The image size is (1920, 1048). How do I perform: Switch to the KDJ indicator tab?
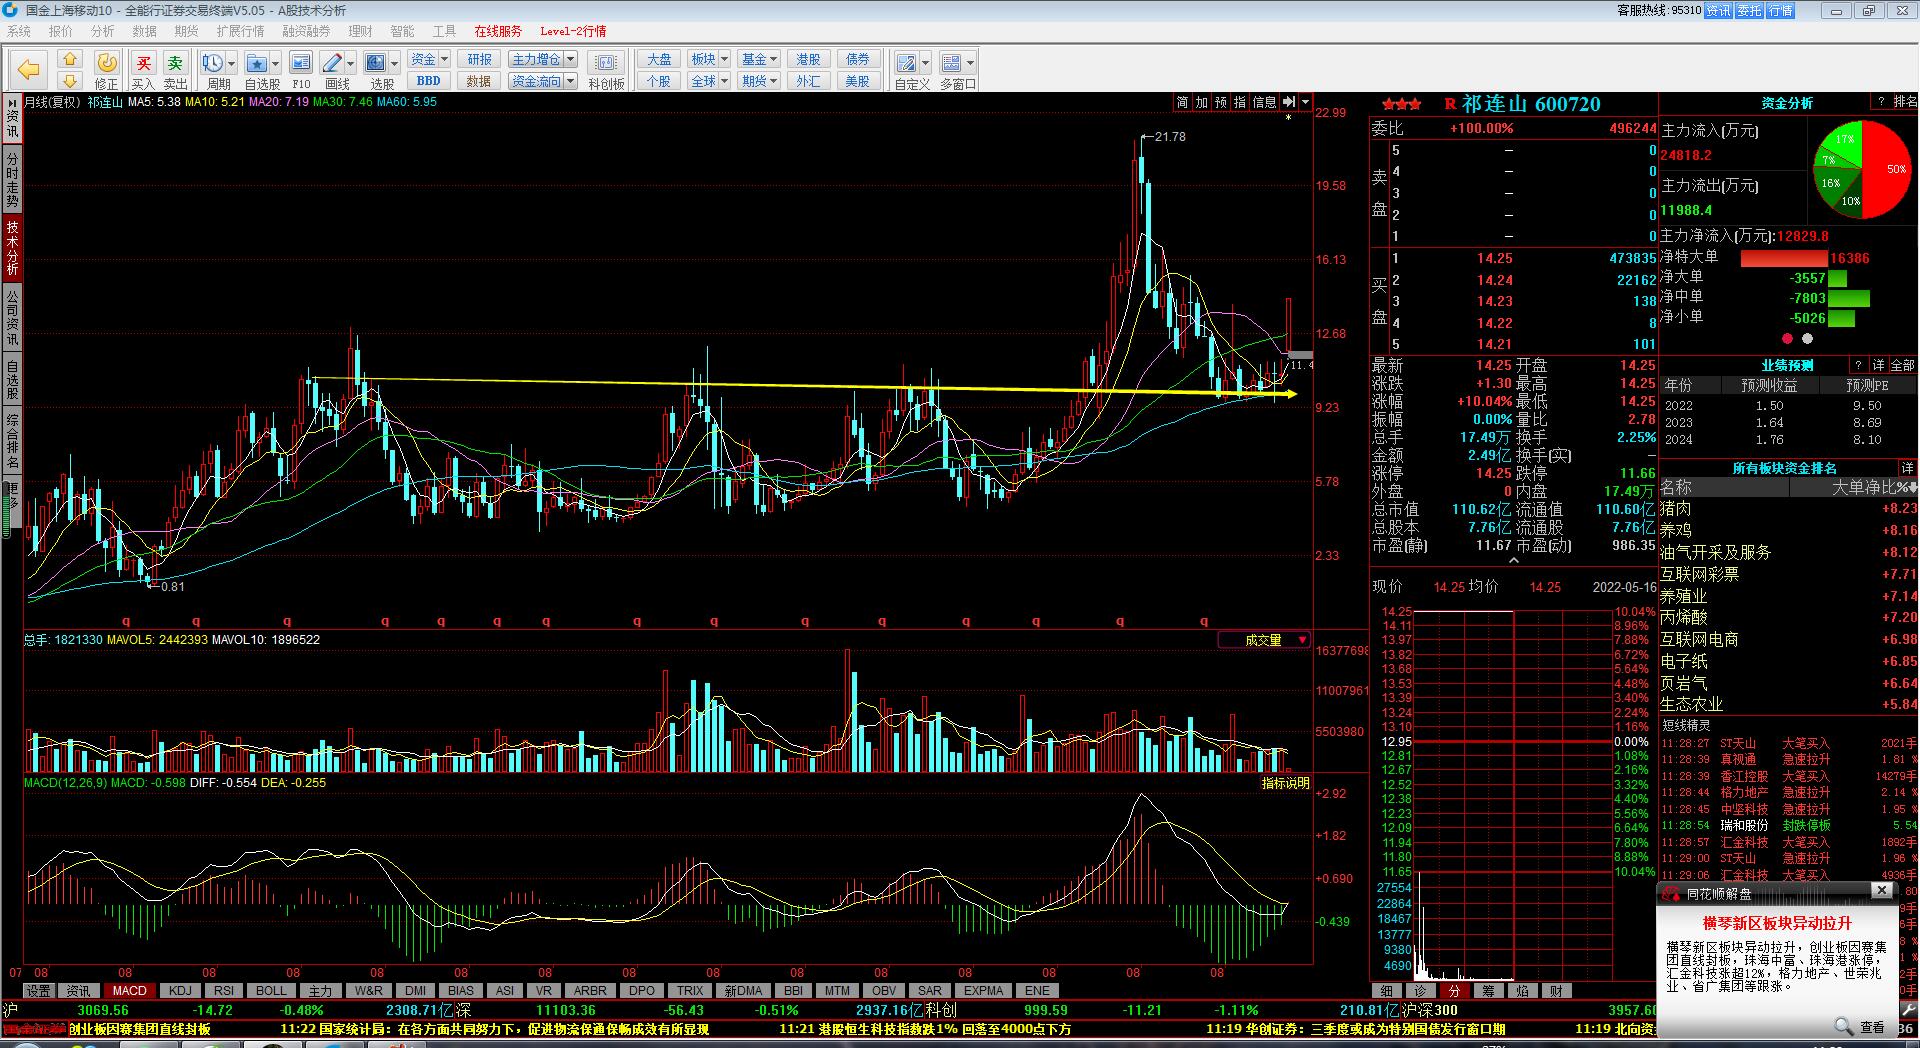[180, 991]
